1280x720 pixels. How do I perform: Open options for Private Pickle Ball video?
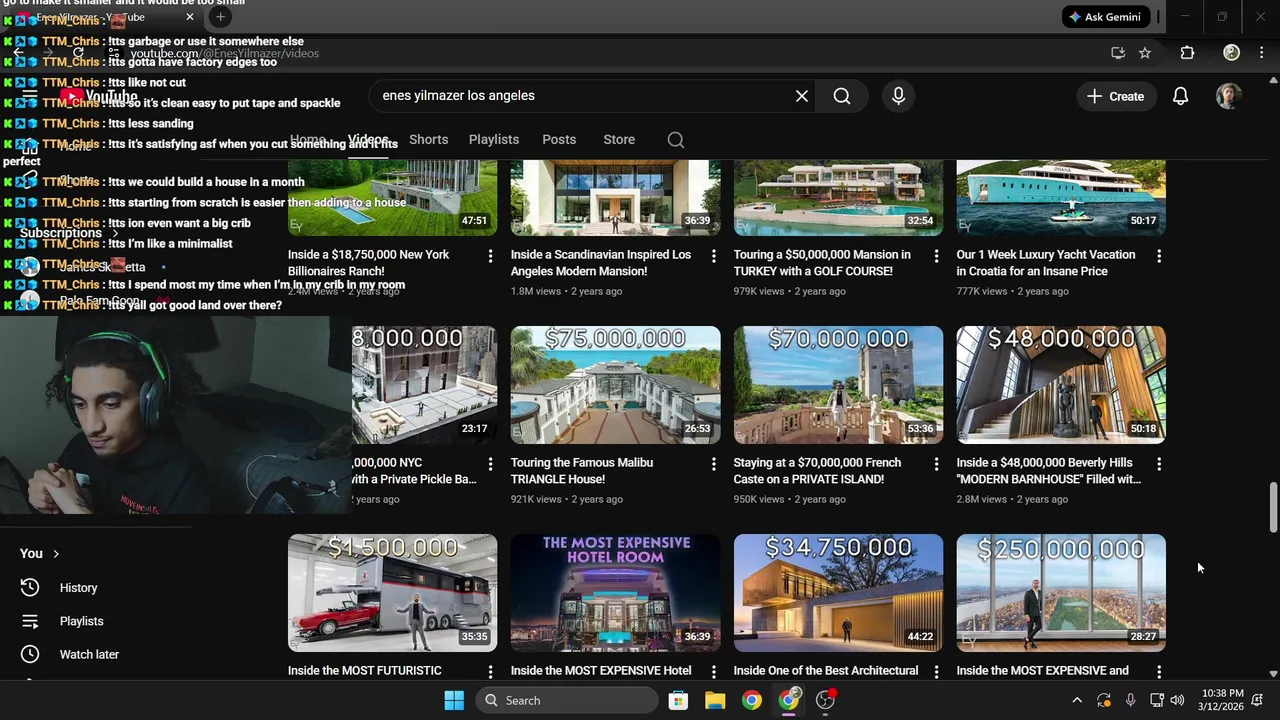[x=490, y=464]
